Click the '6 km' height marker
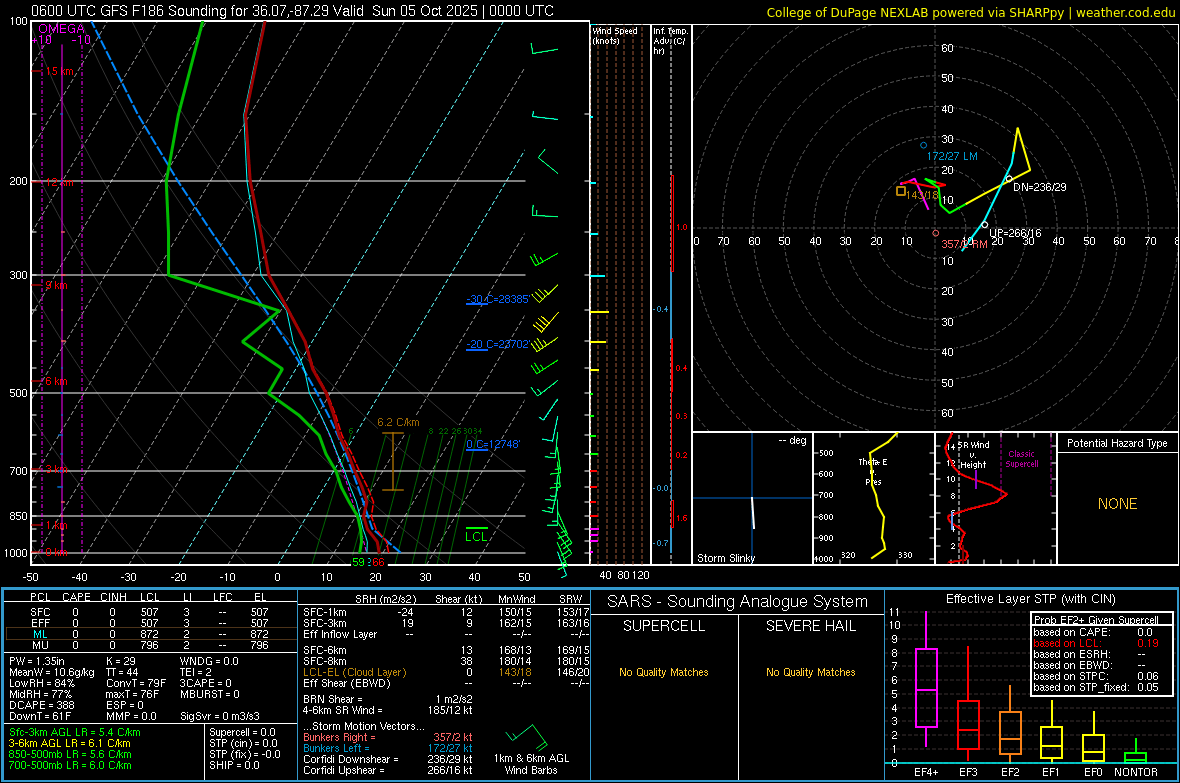 coord(56,381)
